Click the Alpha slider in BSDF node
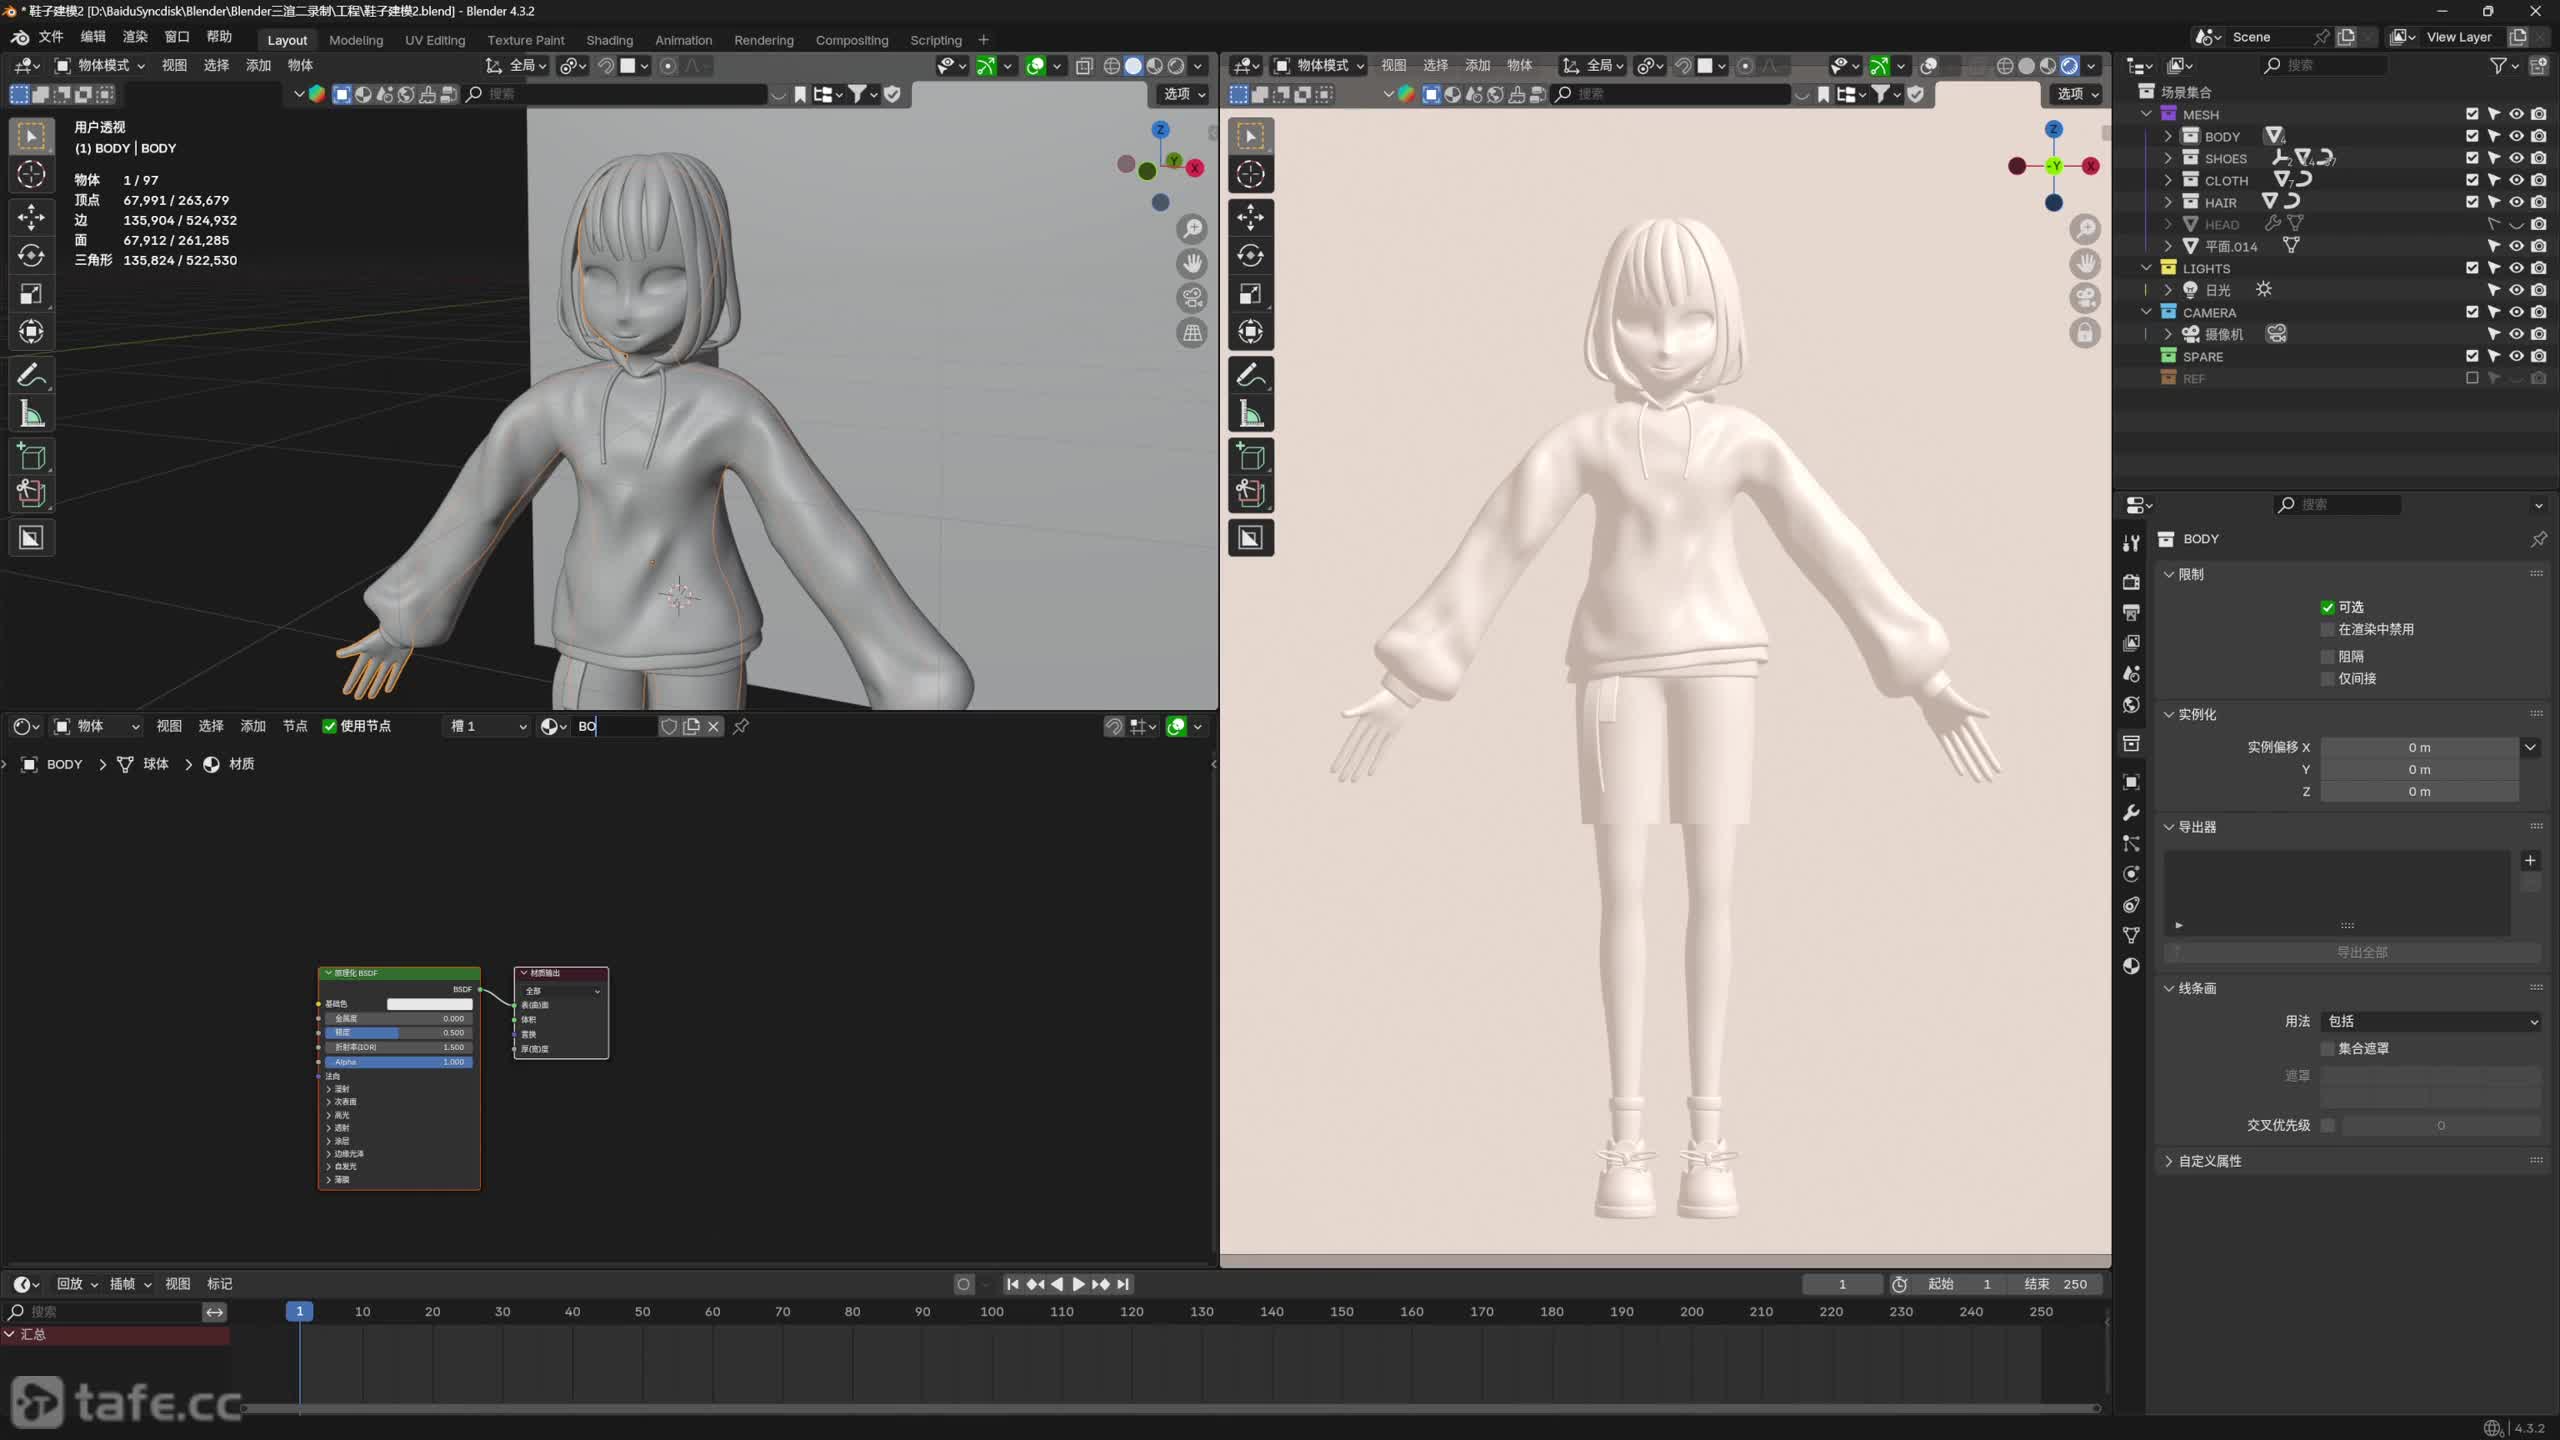This screenshot has height=1440, width=2560. click(x=398, y=1062)
